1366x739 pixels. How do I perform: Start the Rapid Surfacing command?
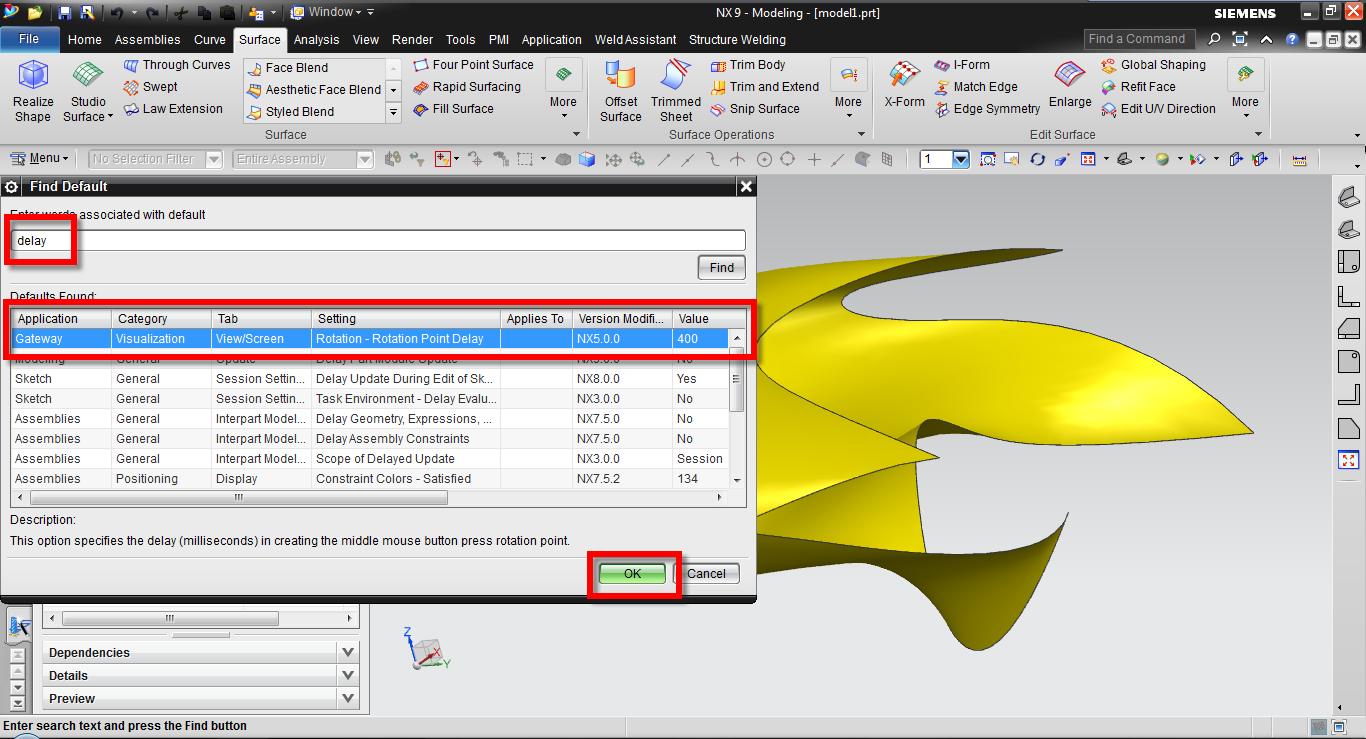tap(466, 87)
